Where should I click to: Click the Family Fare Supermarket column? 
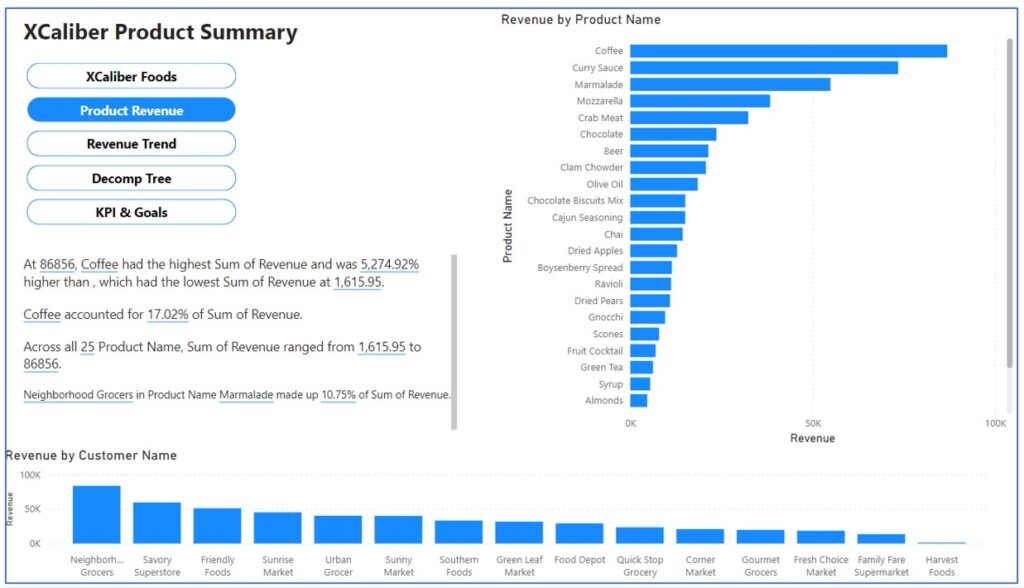click(x=881, y=539)
